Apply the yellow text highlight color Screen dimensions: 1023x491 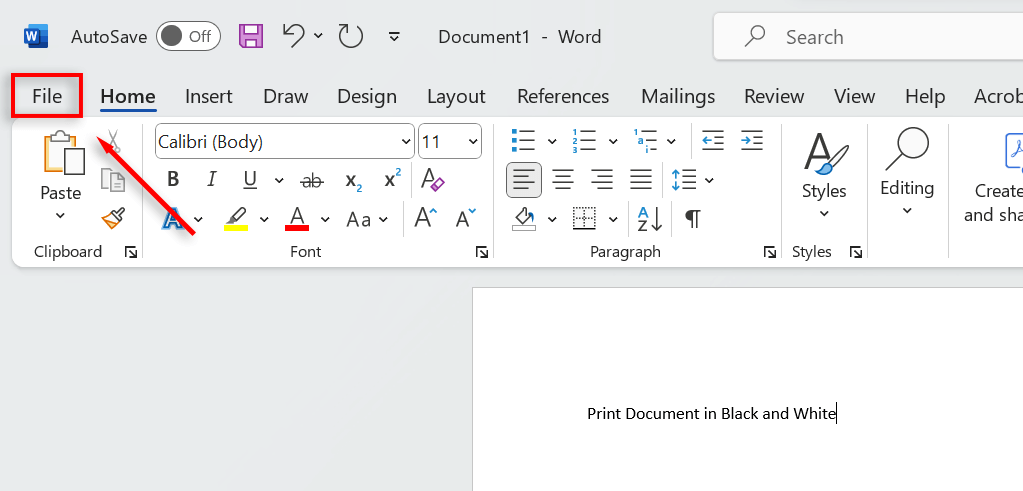[x=235, y=218]
